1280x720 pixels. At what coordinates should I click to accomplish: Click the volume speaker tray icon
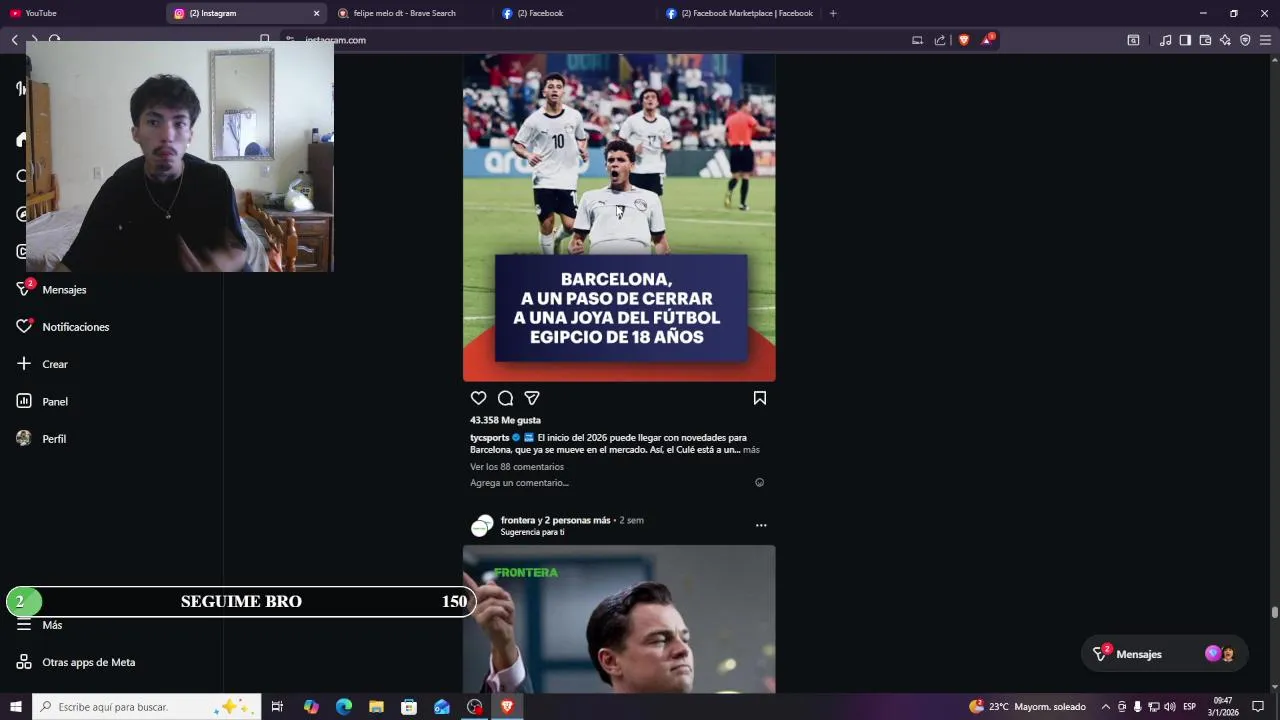click(x=1169, y=707)
